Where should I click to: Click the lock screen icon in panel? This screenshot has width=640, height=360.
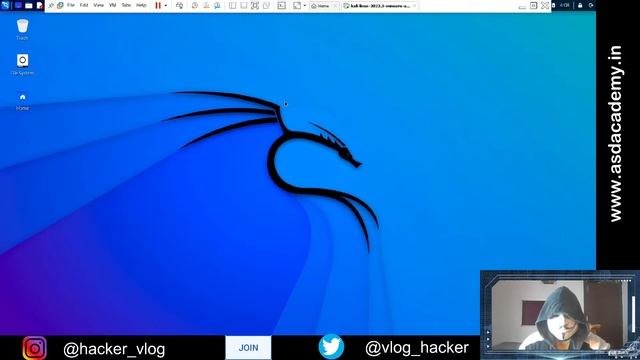pyautogui.click(x=580, y=5)
